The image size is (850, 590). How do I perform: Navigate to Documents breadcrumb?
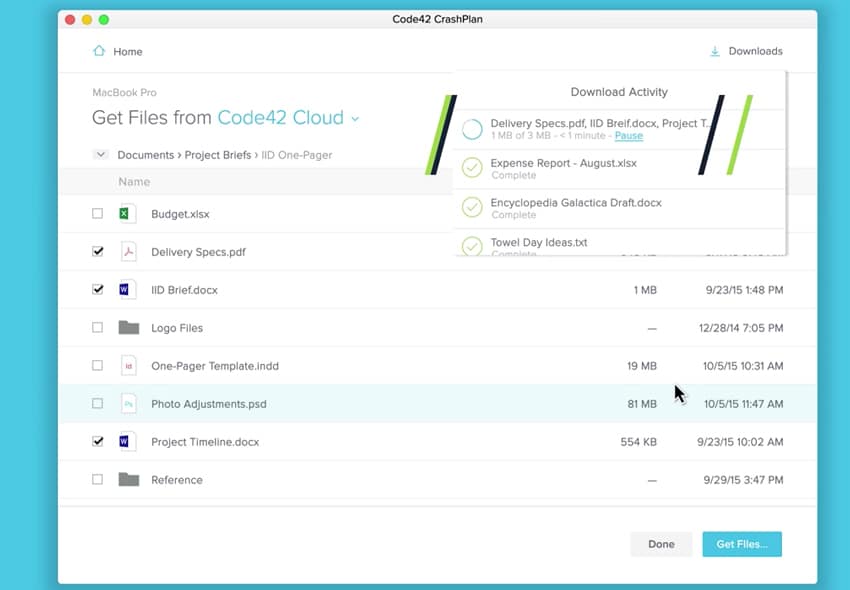145,155
